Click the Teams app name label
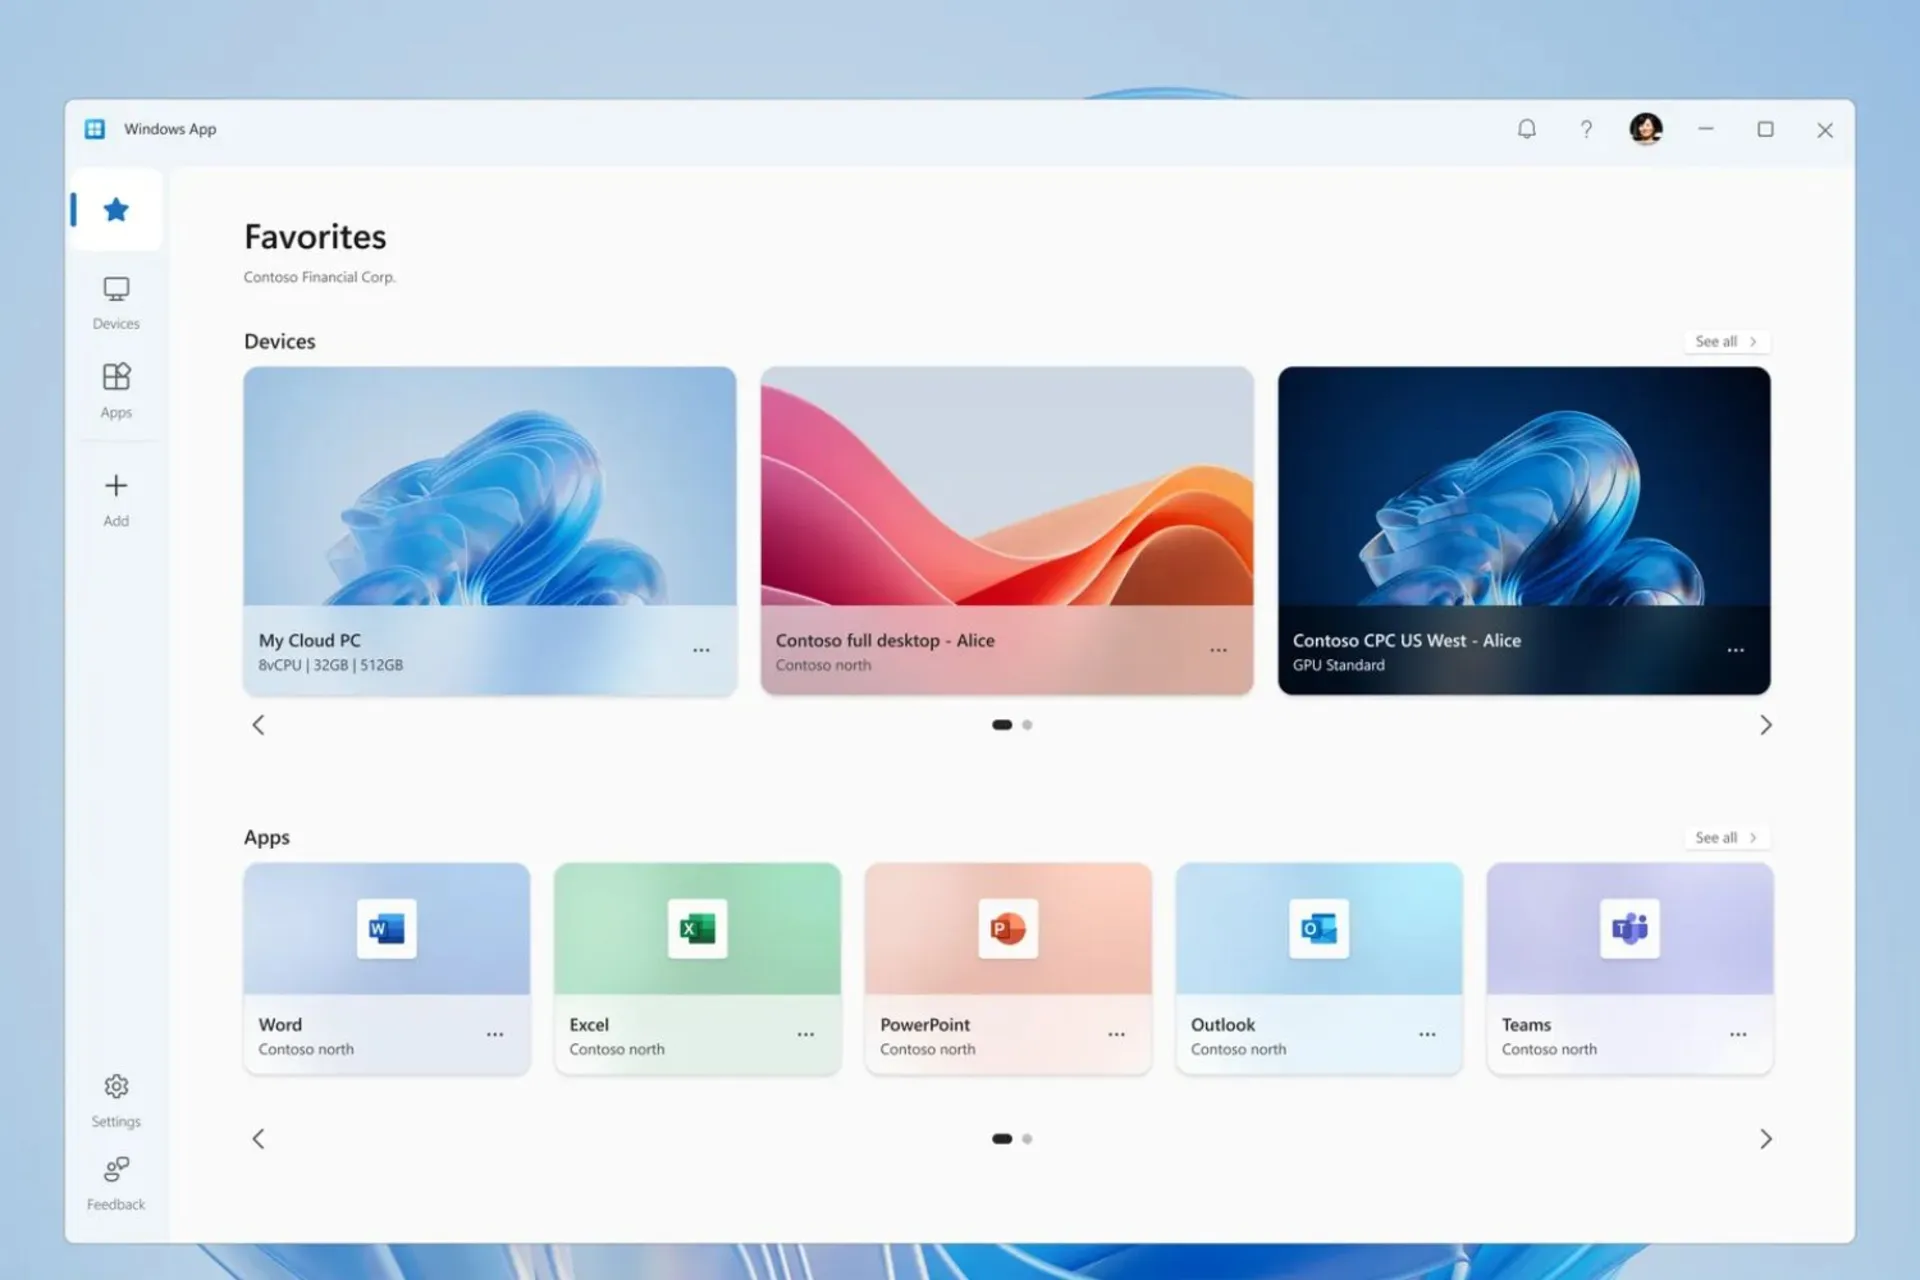This screenshot has height=1280, width=1920. 1526,1025
